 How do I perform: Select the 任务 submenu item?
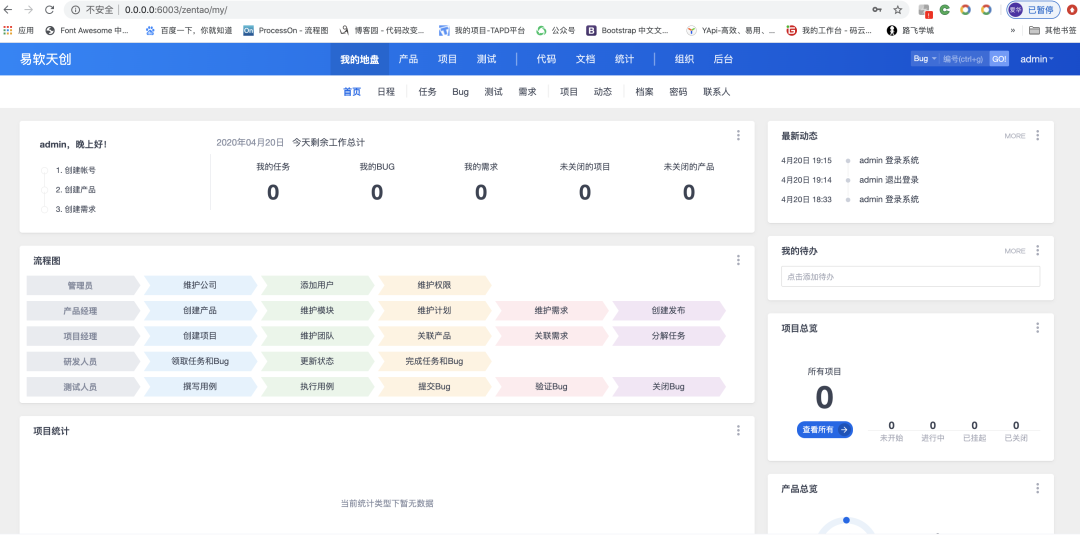(x=428, y=92)
